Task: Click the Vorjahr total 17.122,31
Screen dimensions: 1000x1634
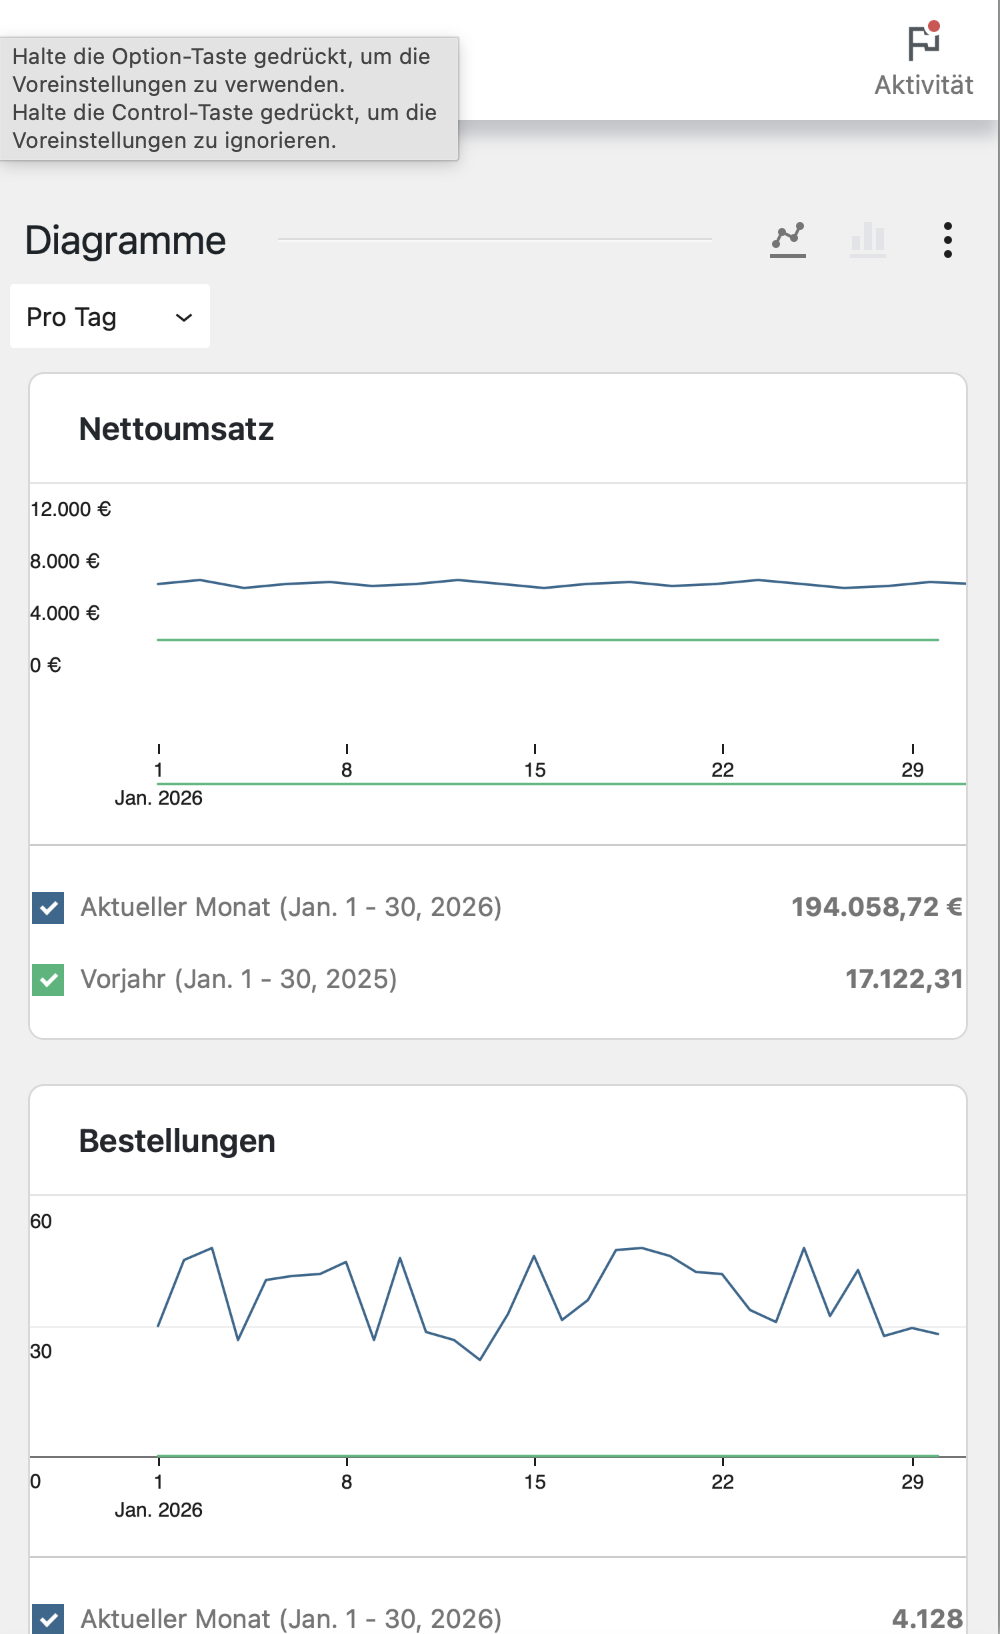Action: pos(903,979)
